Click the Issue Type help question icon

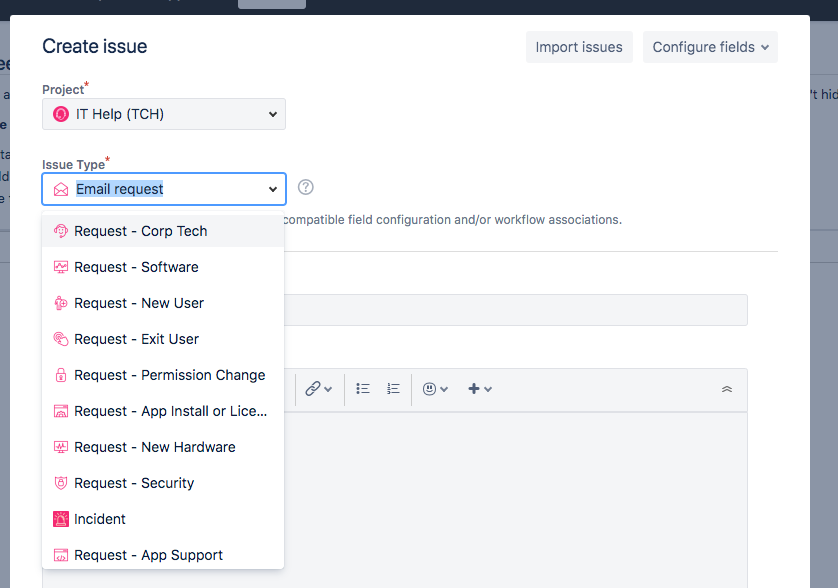(x=306, y=187)
